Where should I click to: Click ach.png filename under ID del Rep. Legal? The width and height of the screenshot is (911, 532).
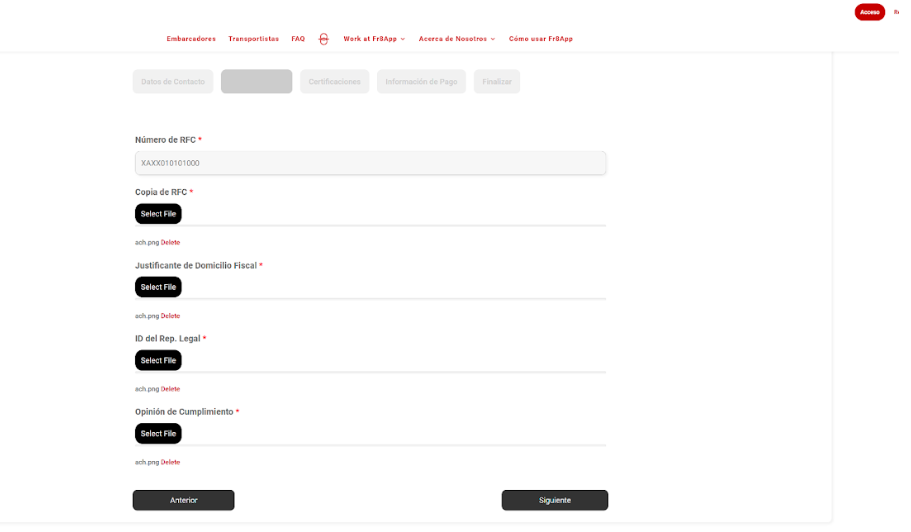point(147,389)
